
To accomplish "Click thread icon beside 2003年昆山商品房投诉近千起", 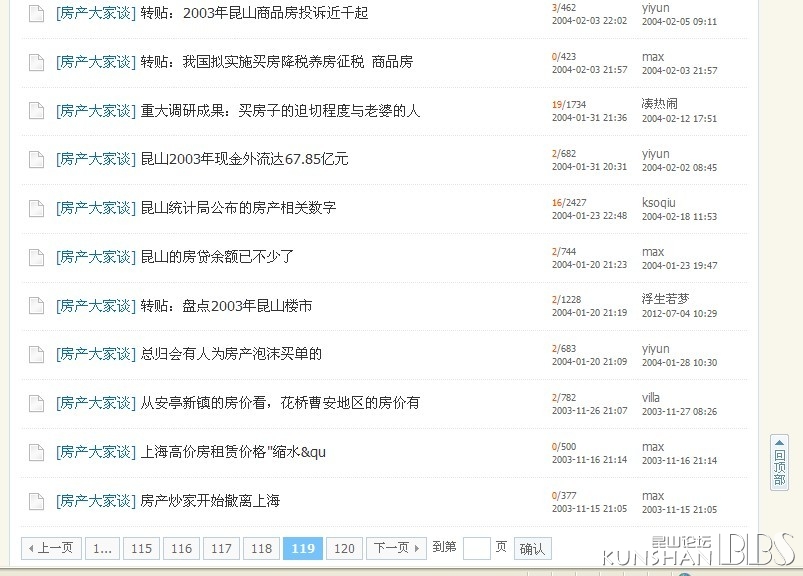I will (x=36, y=13).
